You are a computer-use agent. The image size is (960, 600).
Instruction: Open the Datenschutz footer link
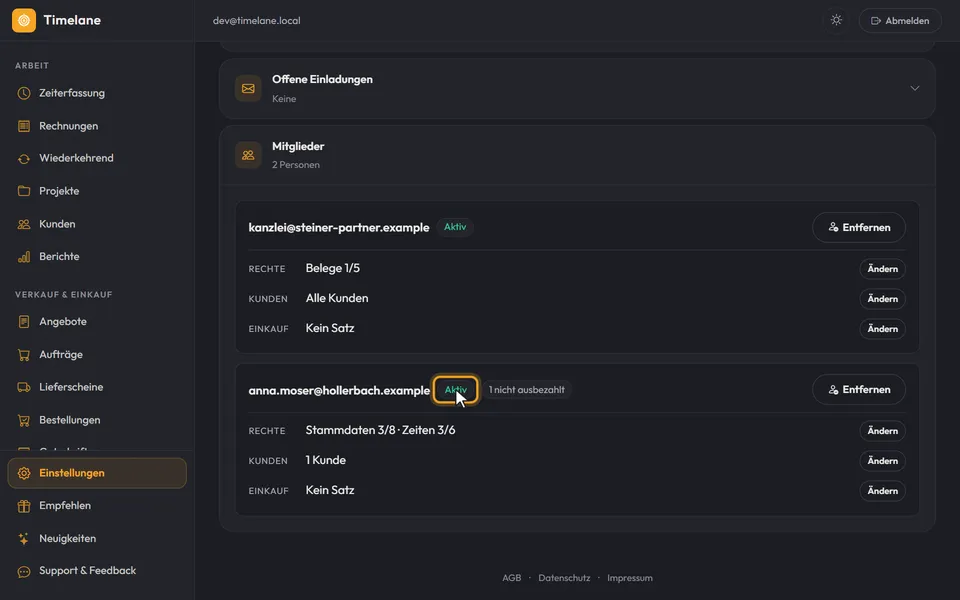tap(564, 578)
